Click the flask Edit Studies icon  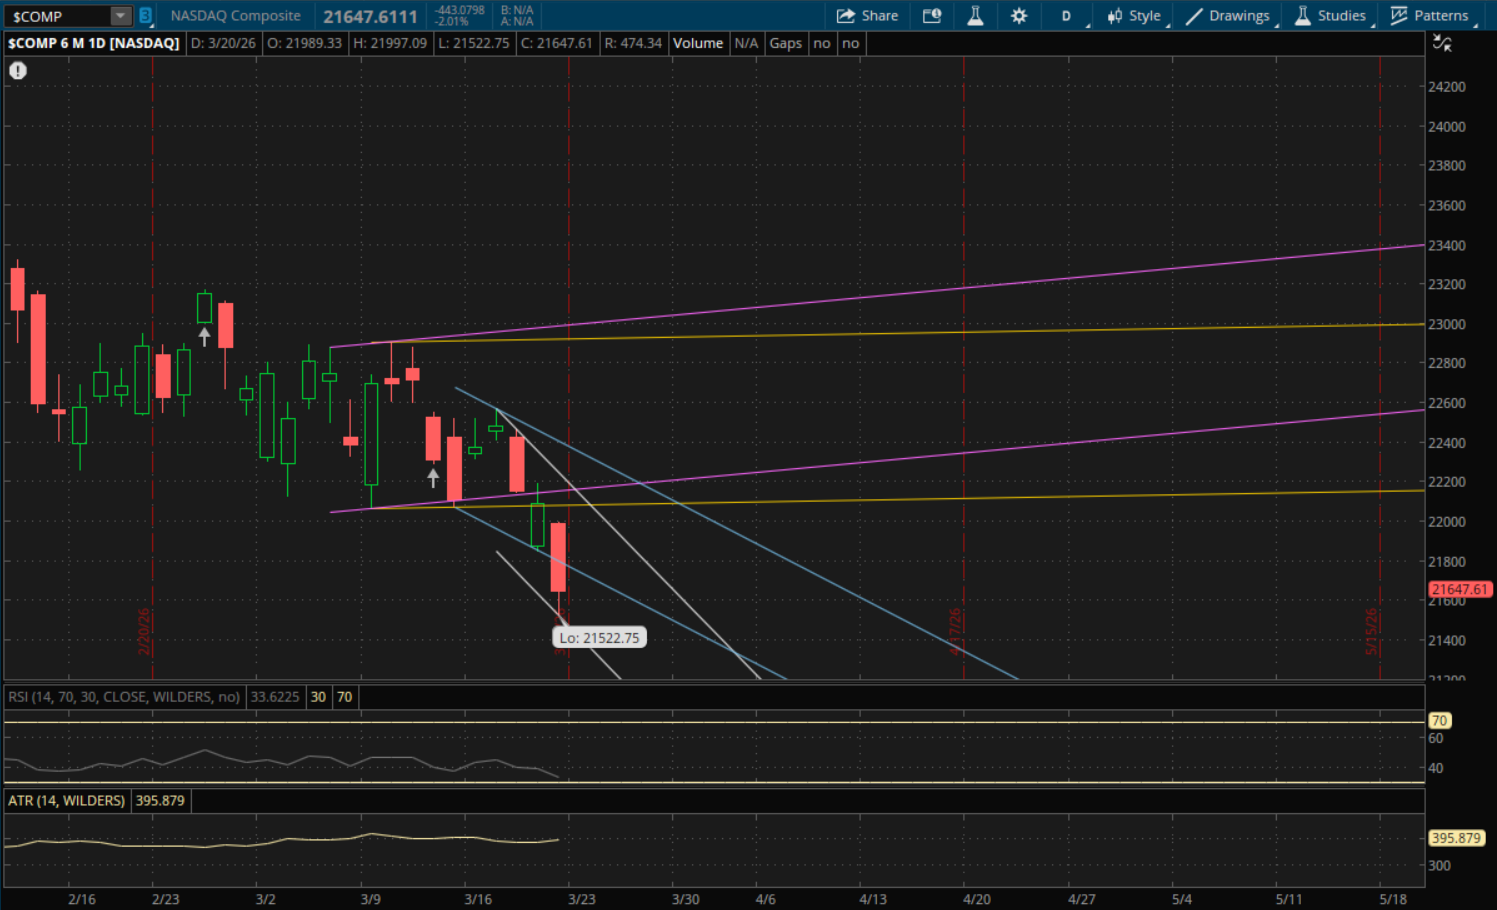click(975, 16)
